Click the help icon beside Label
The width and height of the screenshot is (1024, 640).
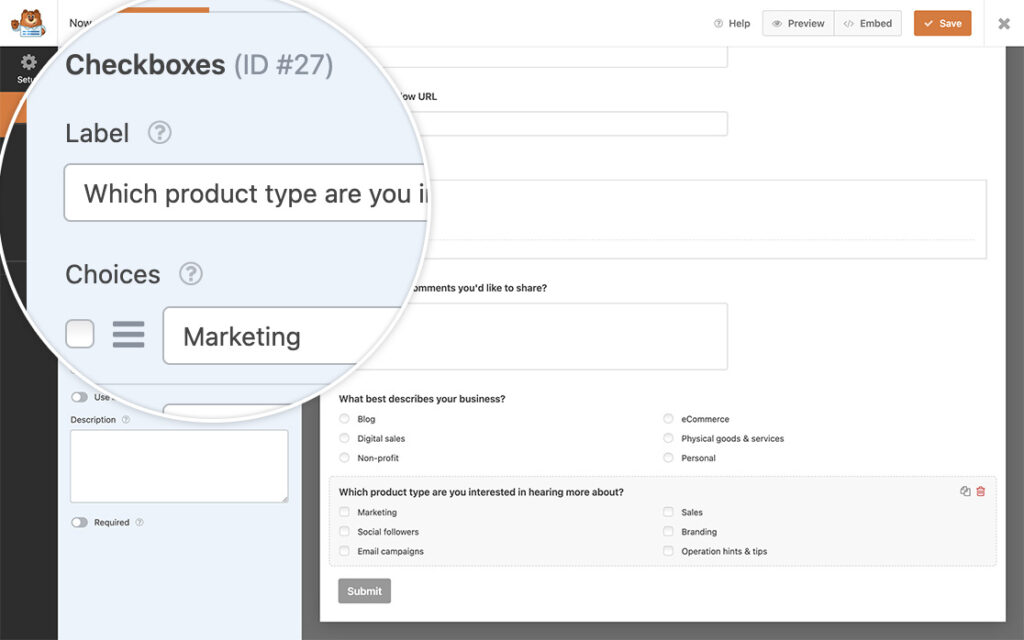point(159,133)
